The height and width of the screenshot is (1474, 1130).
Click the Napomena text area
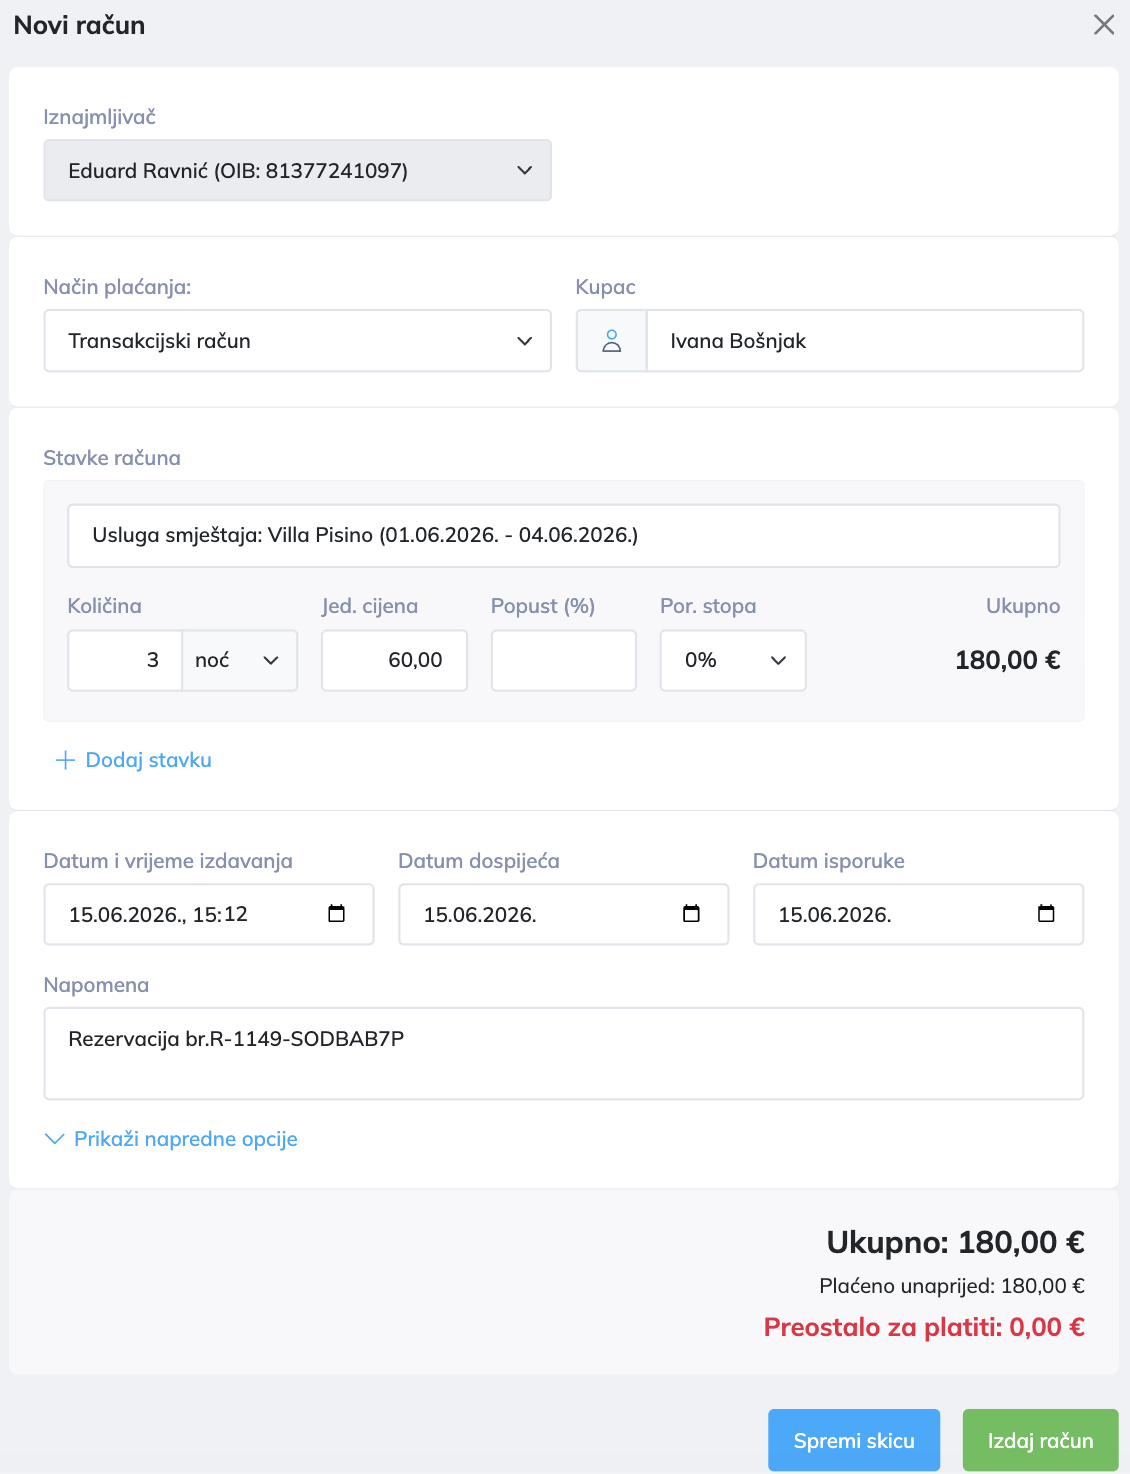click(564, 1054)
